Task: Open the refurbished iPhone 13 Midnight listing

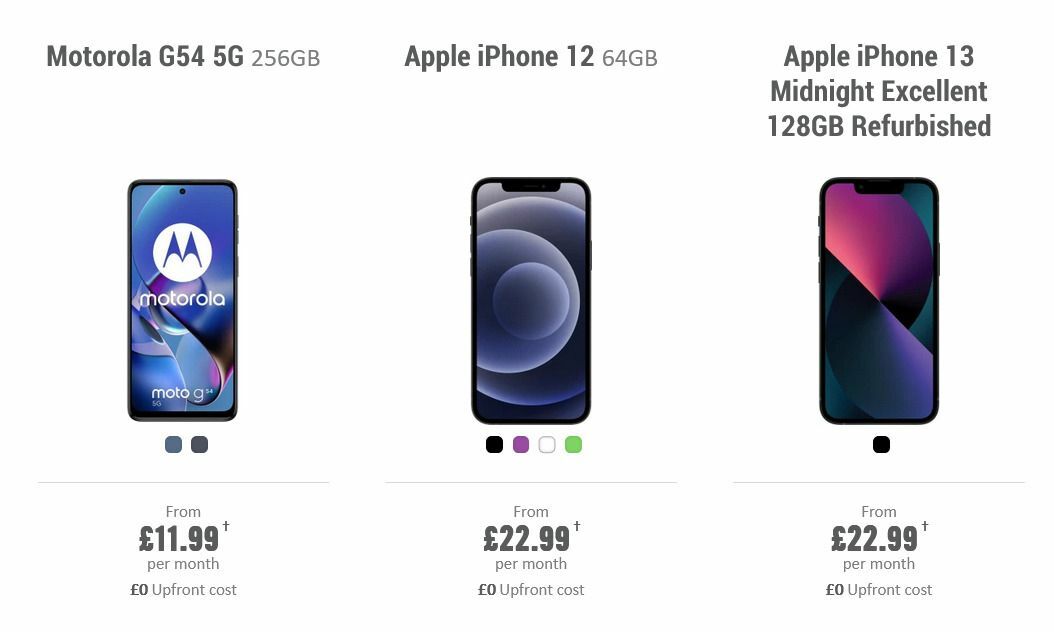Action: coord(879,91)
